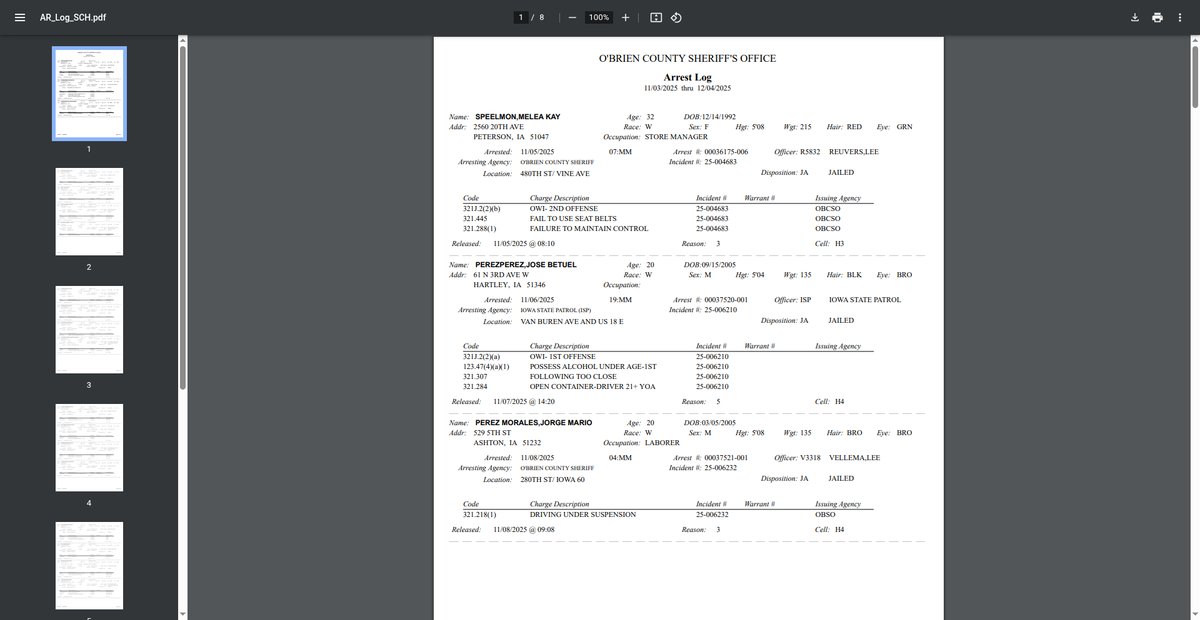Click city line PETERSON, IA 51047
Screen dimensions: 1200x620
[511, 136]
